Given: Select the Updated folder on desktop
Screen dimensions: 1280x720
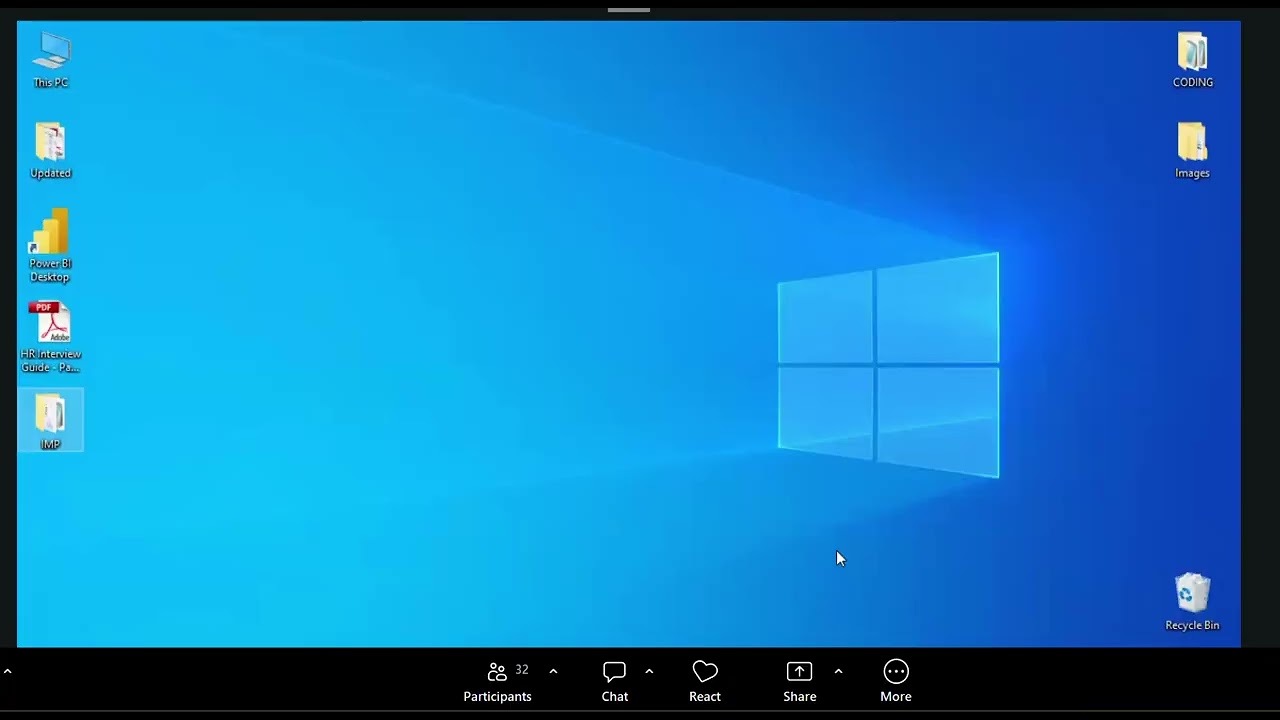Looking at the screenshot, I should point(50,151).
